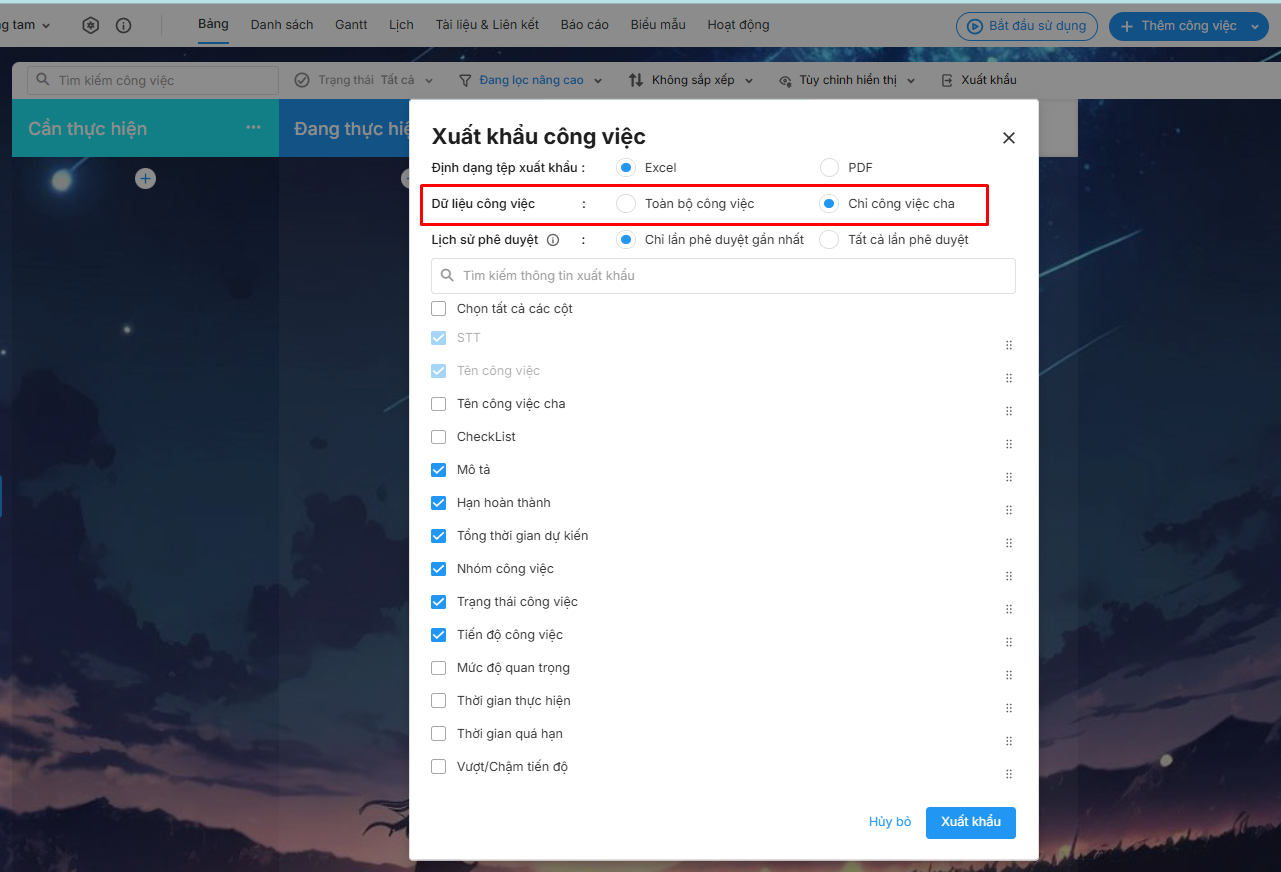
Task: Choose Chỉ công việc cha option
Action: [829, 204]
